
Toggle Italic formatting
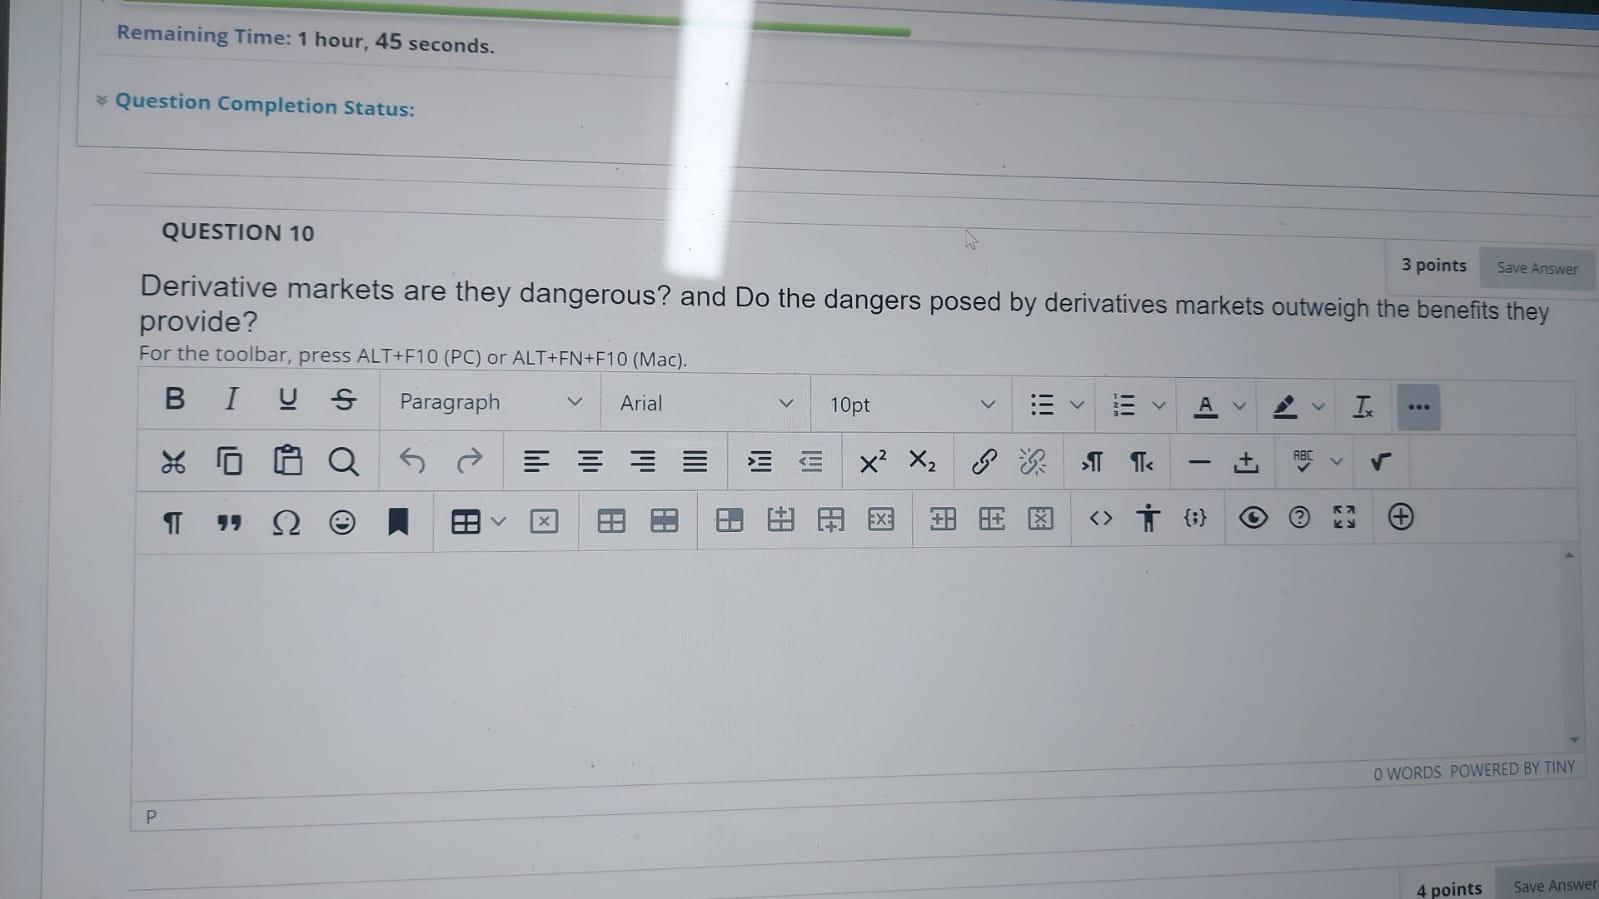click(x=231, y=399)
